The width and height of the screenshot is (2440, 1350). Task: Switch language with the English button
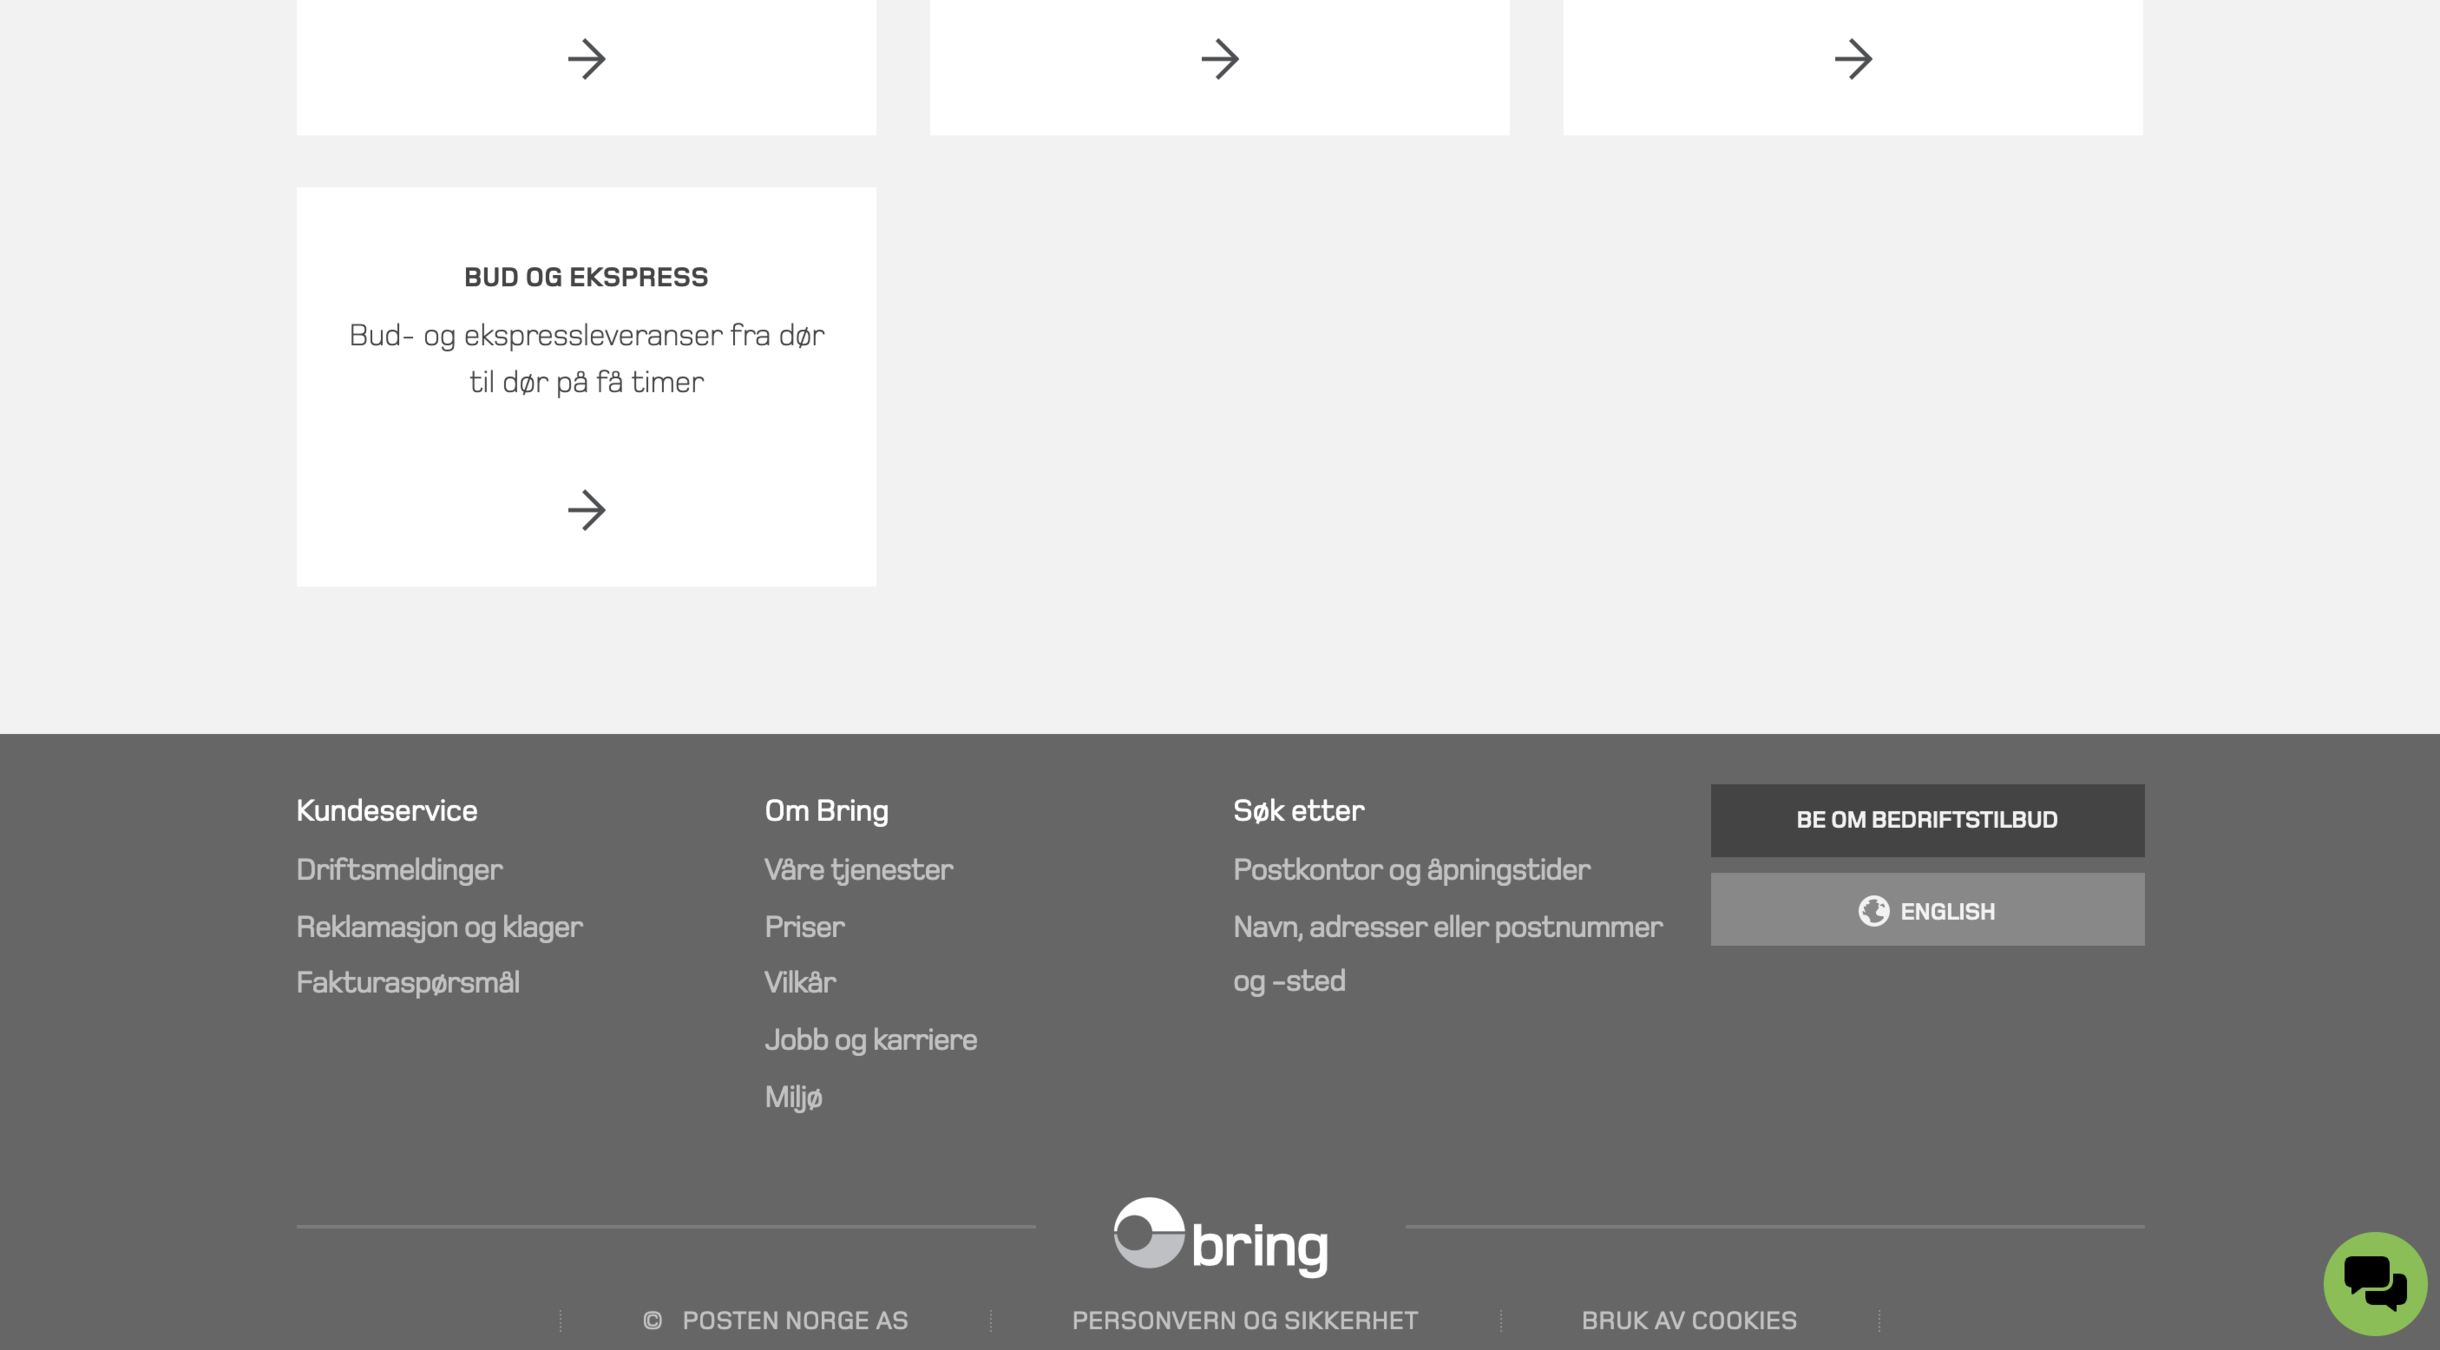tap(1946, 911)
